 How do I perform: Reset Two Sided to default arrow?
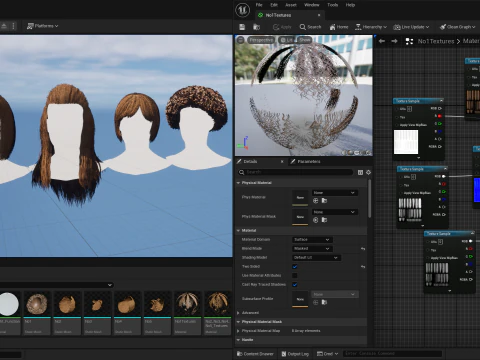click(363, 267)
